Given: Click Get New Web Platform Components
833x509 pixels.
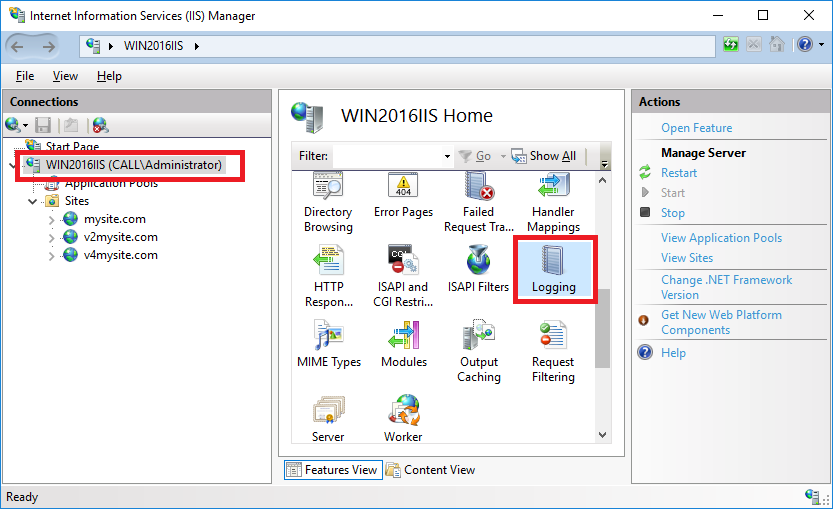Looking at the screenshot, I should [x=721, y=322].
